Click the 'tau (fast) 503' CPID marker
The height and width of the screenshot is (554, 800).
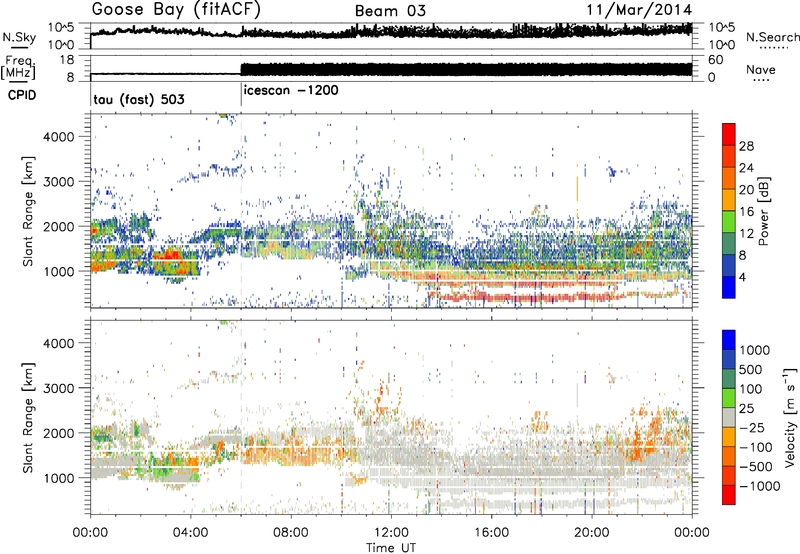click(x=139, y=99)
